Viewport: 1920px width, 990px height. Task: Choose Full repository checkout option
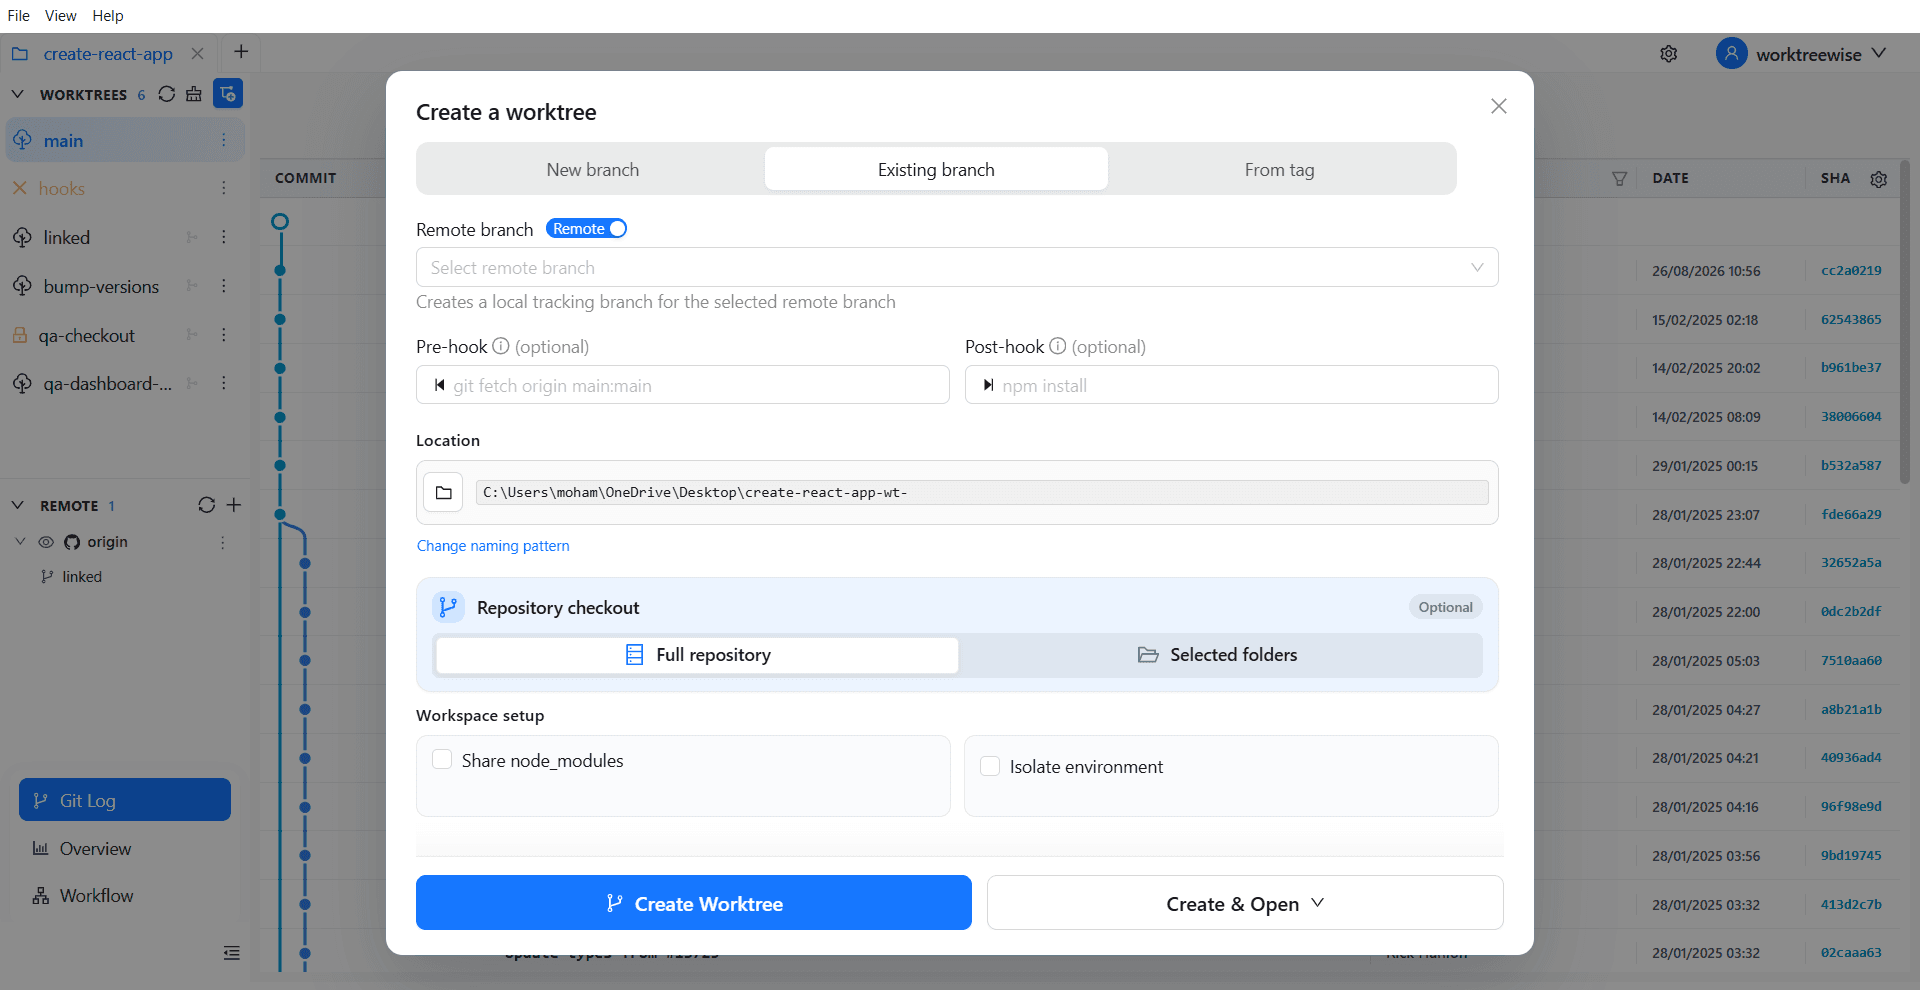click(698, 655)
